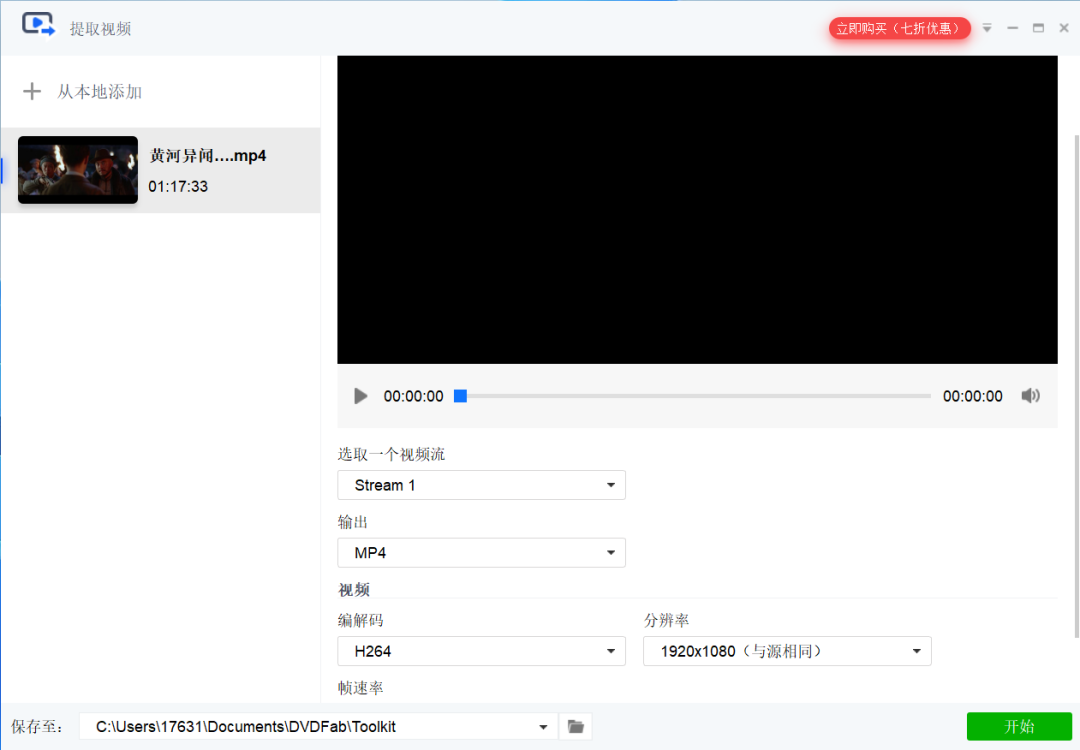1080x750 pixels.
Task: Click the playback progress slider handle
Action: pyautogui.click(x=461, y=396)
